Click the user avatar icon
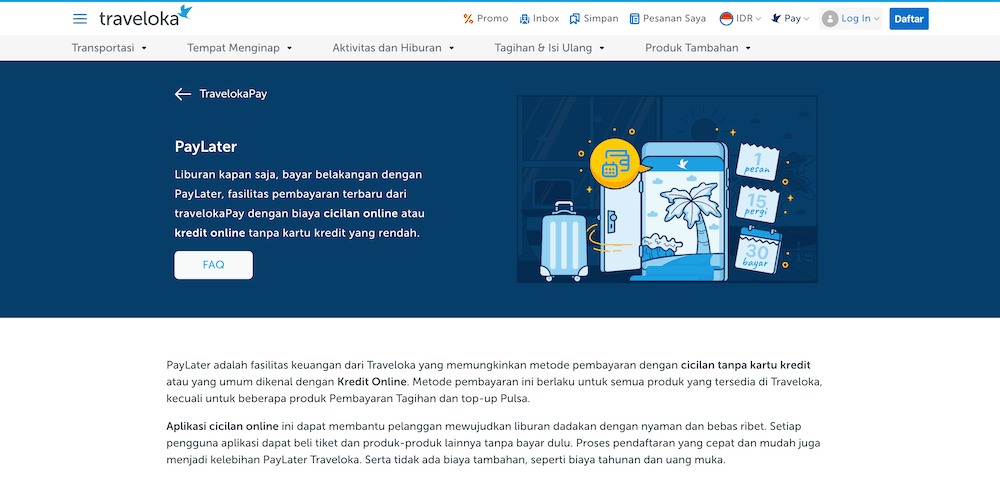Screen dimensions: 1000x487 pos(830,18)
